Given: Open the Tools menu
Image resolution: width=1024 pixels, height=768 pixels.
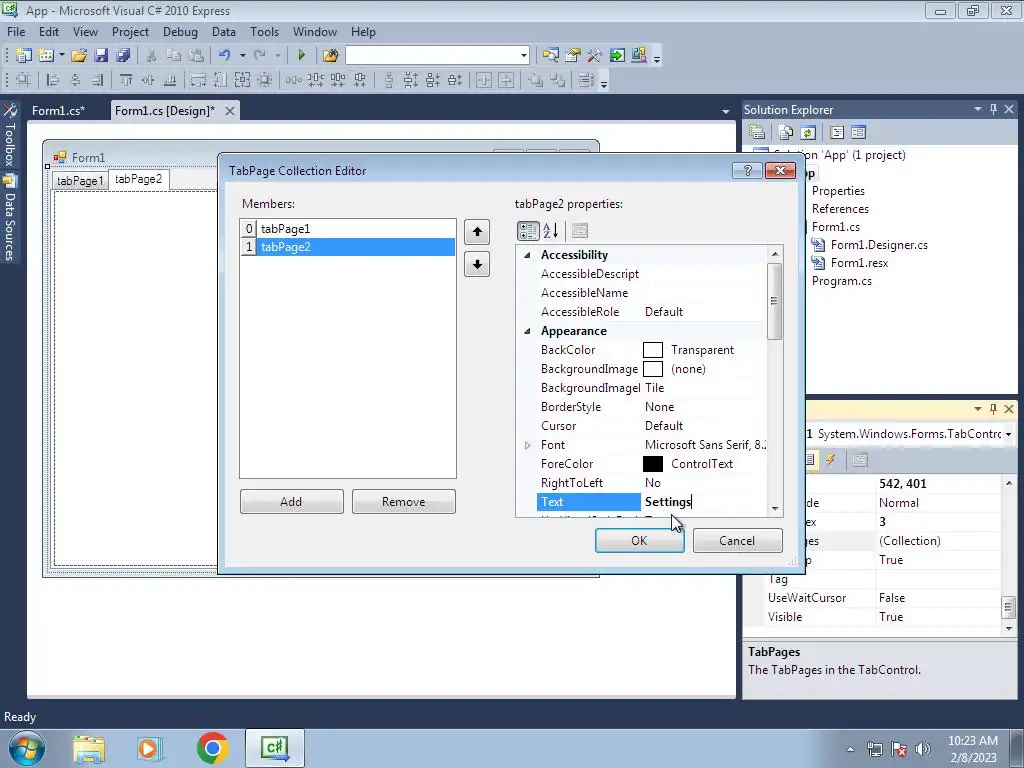Looking at the screenshot, I should 264,31.
